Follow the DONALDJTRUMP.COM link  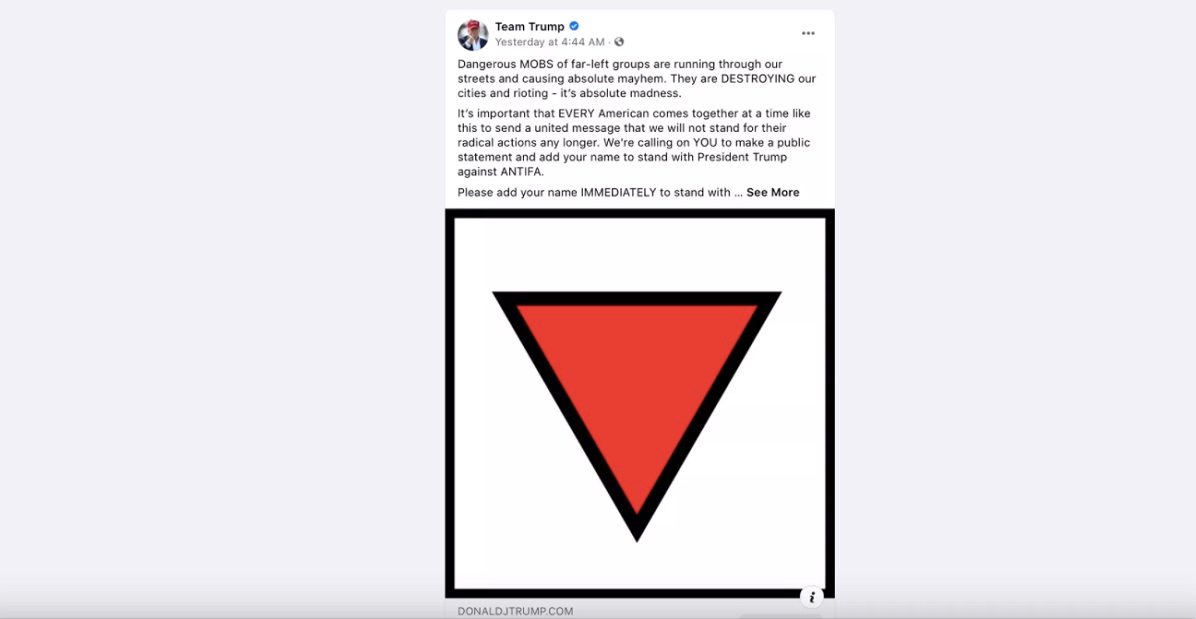click(515, 611)
